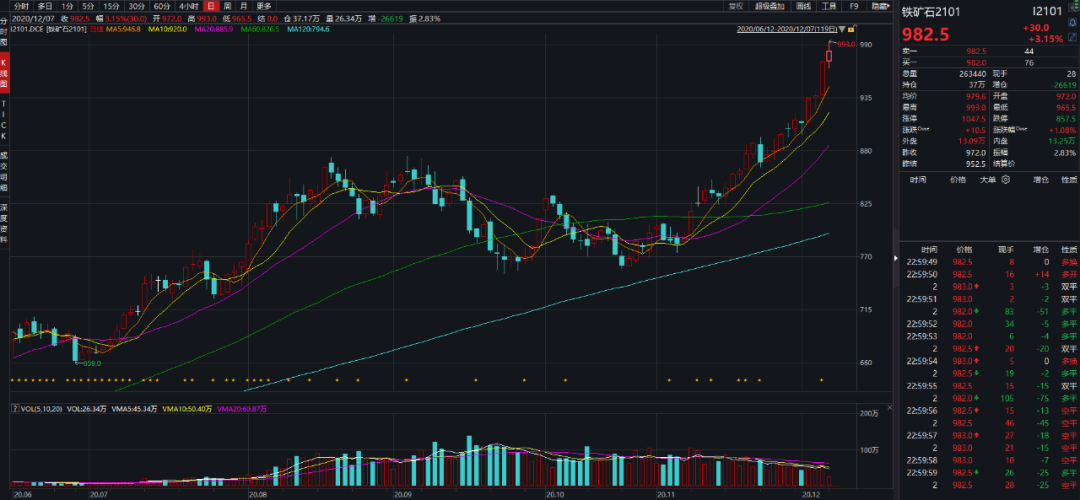Choose the 15分 interval
Screen dimensions: 1080x500
pos(112,6)
